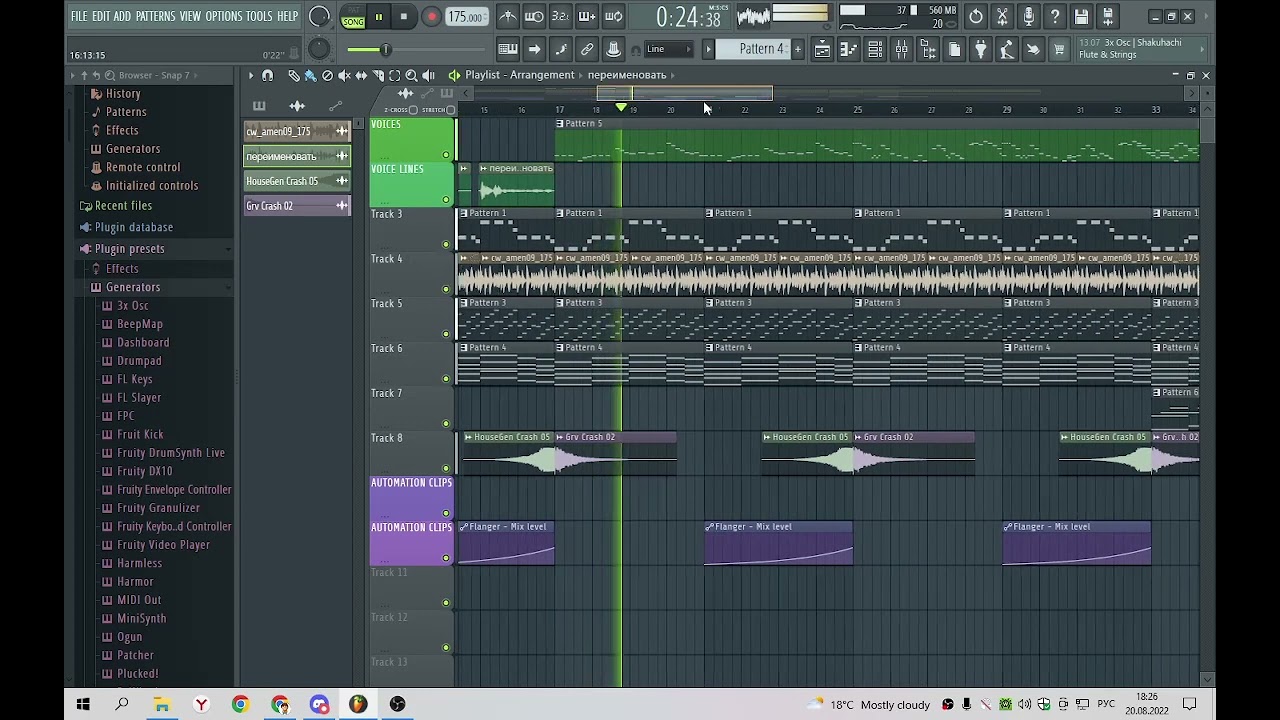This screenshot has width=1280, height=720.
Task: Click the shopping cart content library icon
Action: (1059, 49)
